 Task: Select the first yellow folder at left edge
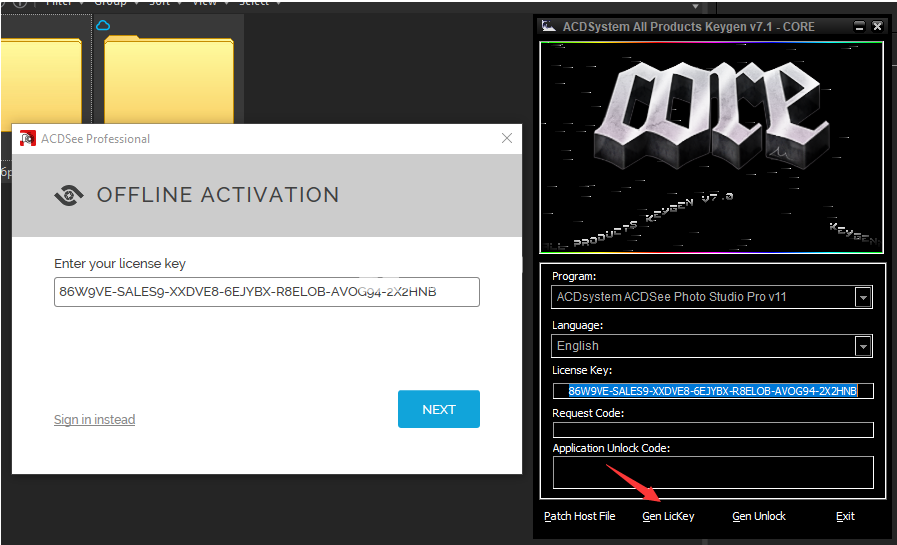tap(41, 81)
